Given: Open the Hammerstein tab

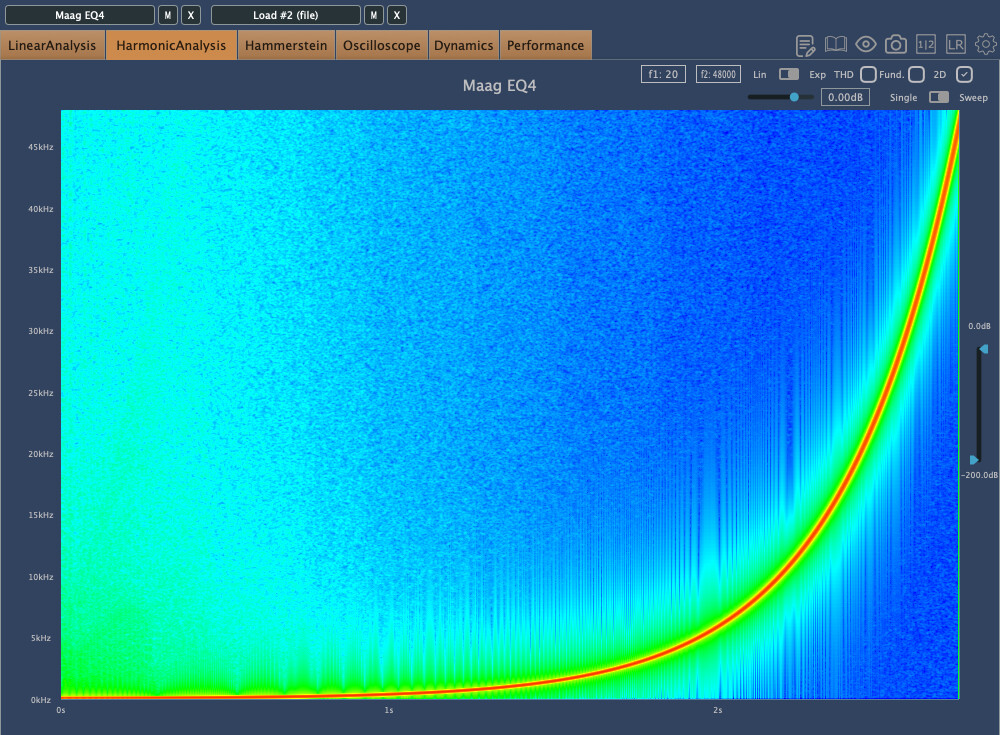Looking at the screenshot, I should 286,45.
